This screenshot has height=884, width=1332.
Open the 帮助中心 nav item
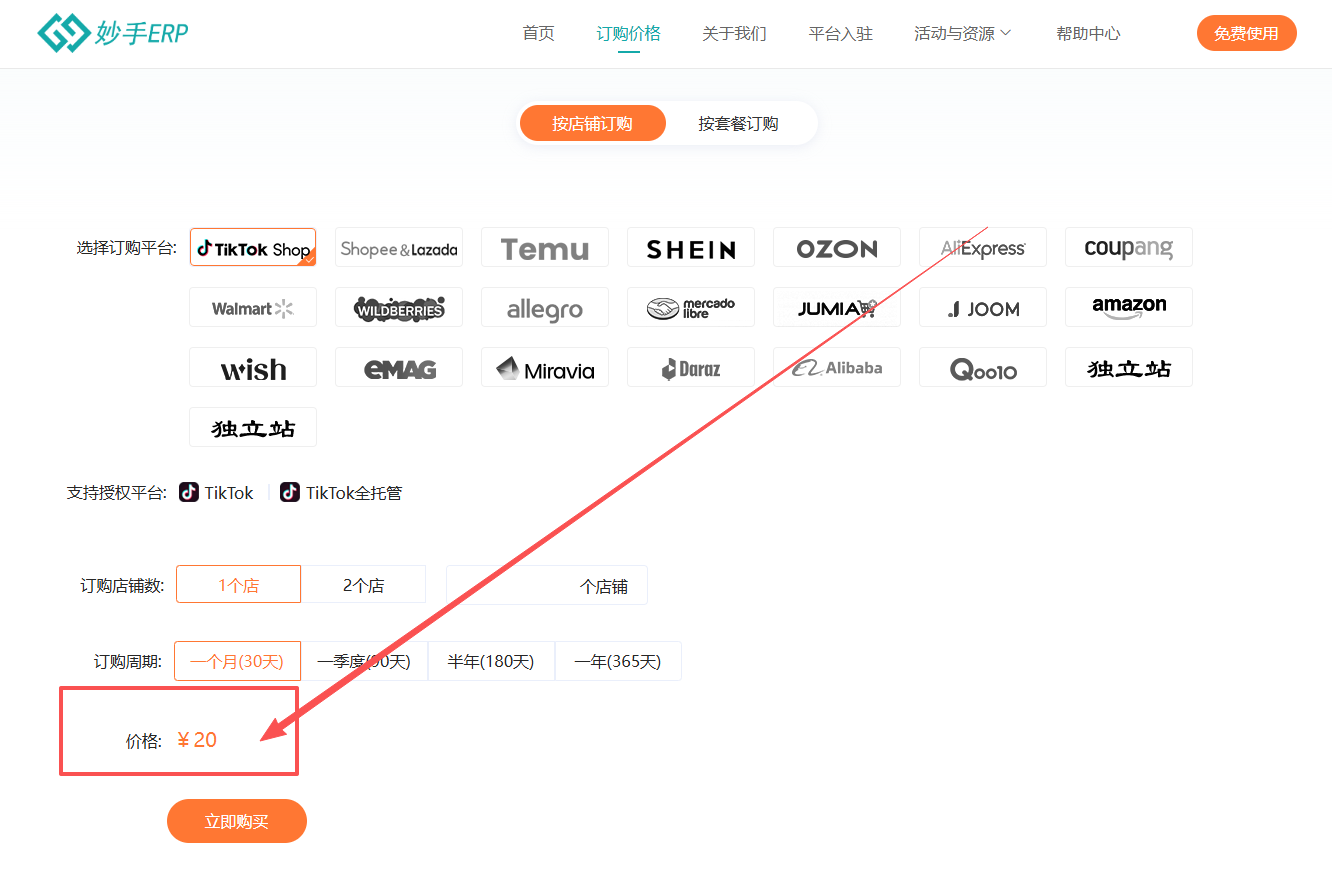[x=1088, y=34]
